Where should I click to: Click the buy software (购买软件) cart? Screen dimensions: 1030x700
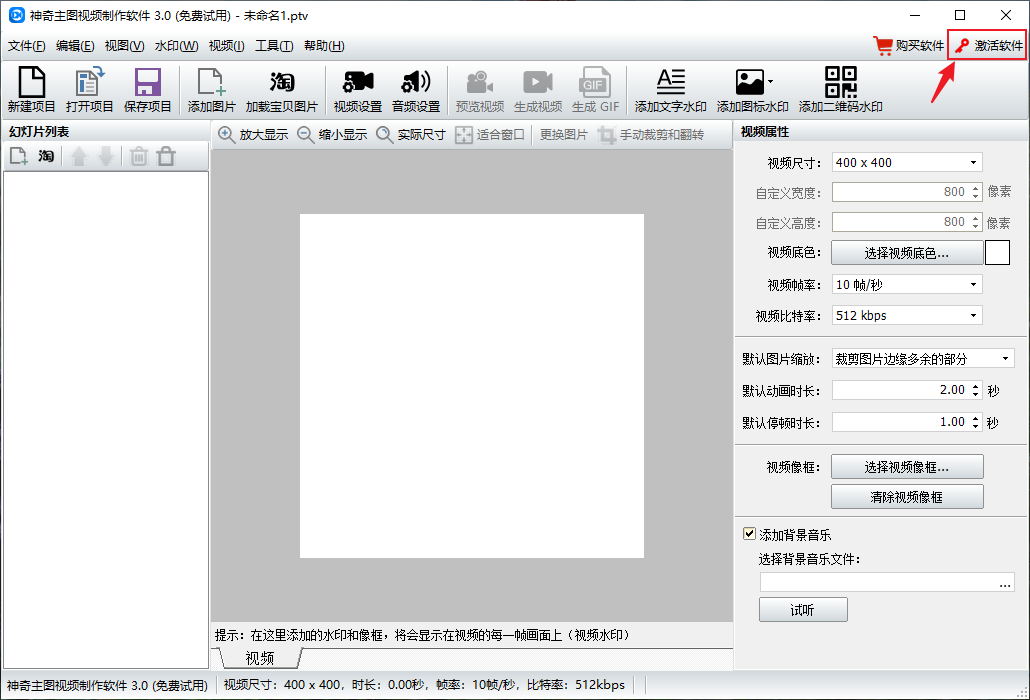[x=908, y=45]
